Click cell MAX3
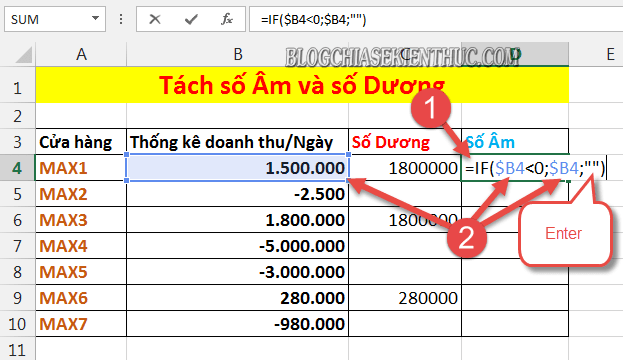623x360 pixels. [81, 220]
